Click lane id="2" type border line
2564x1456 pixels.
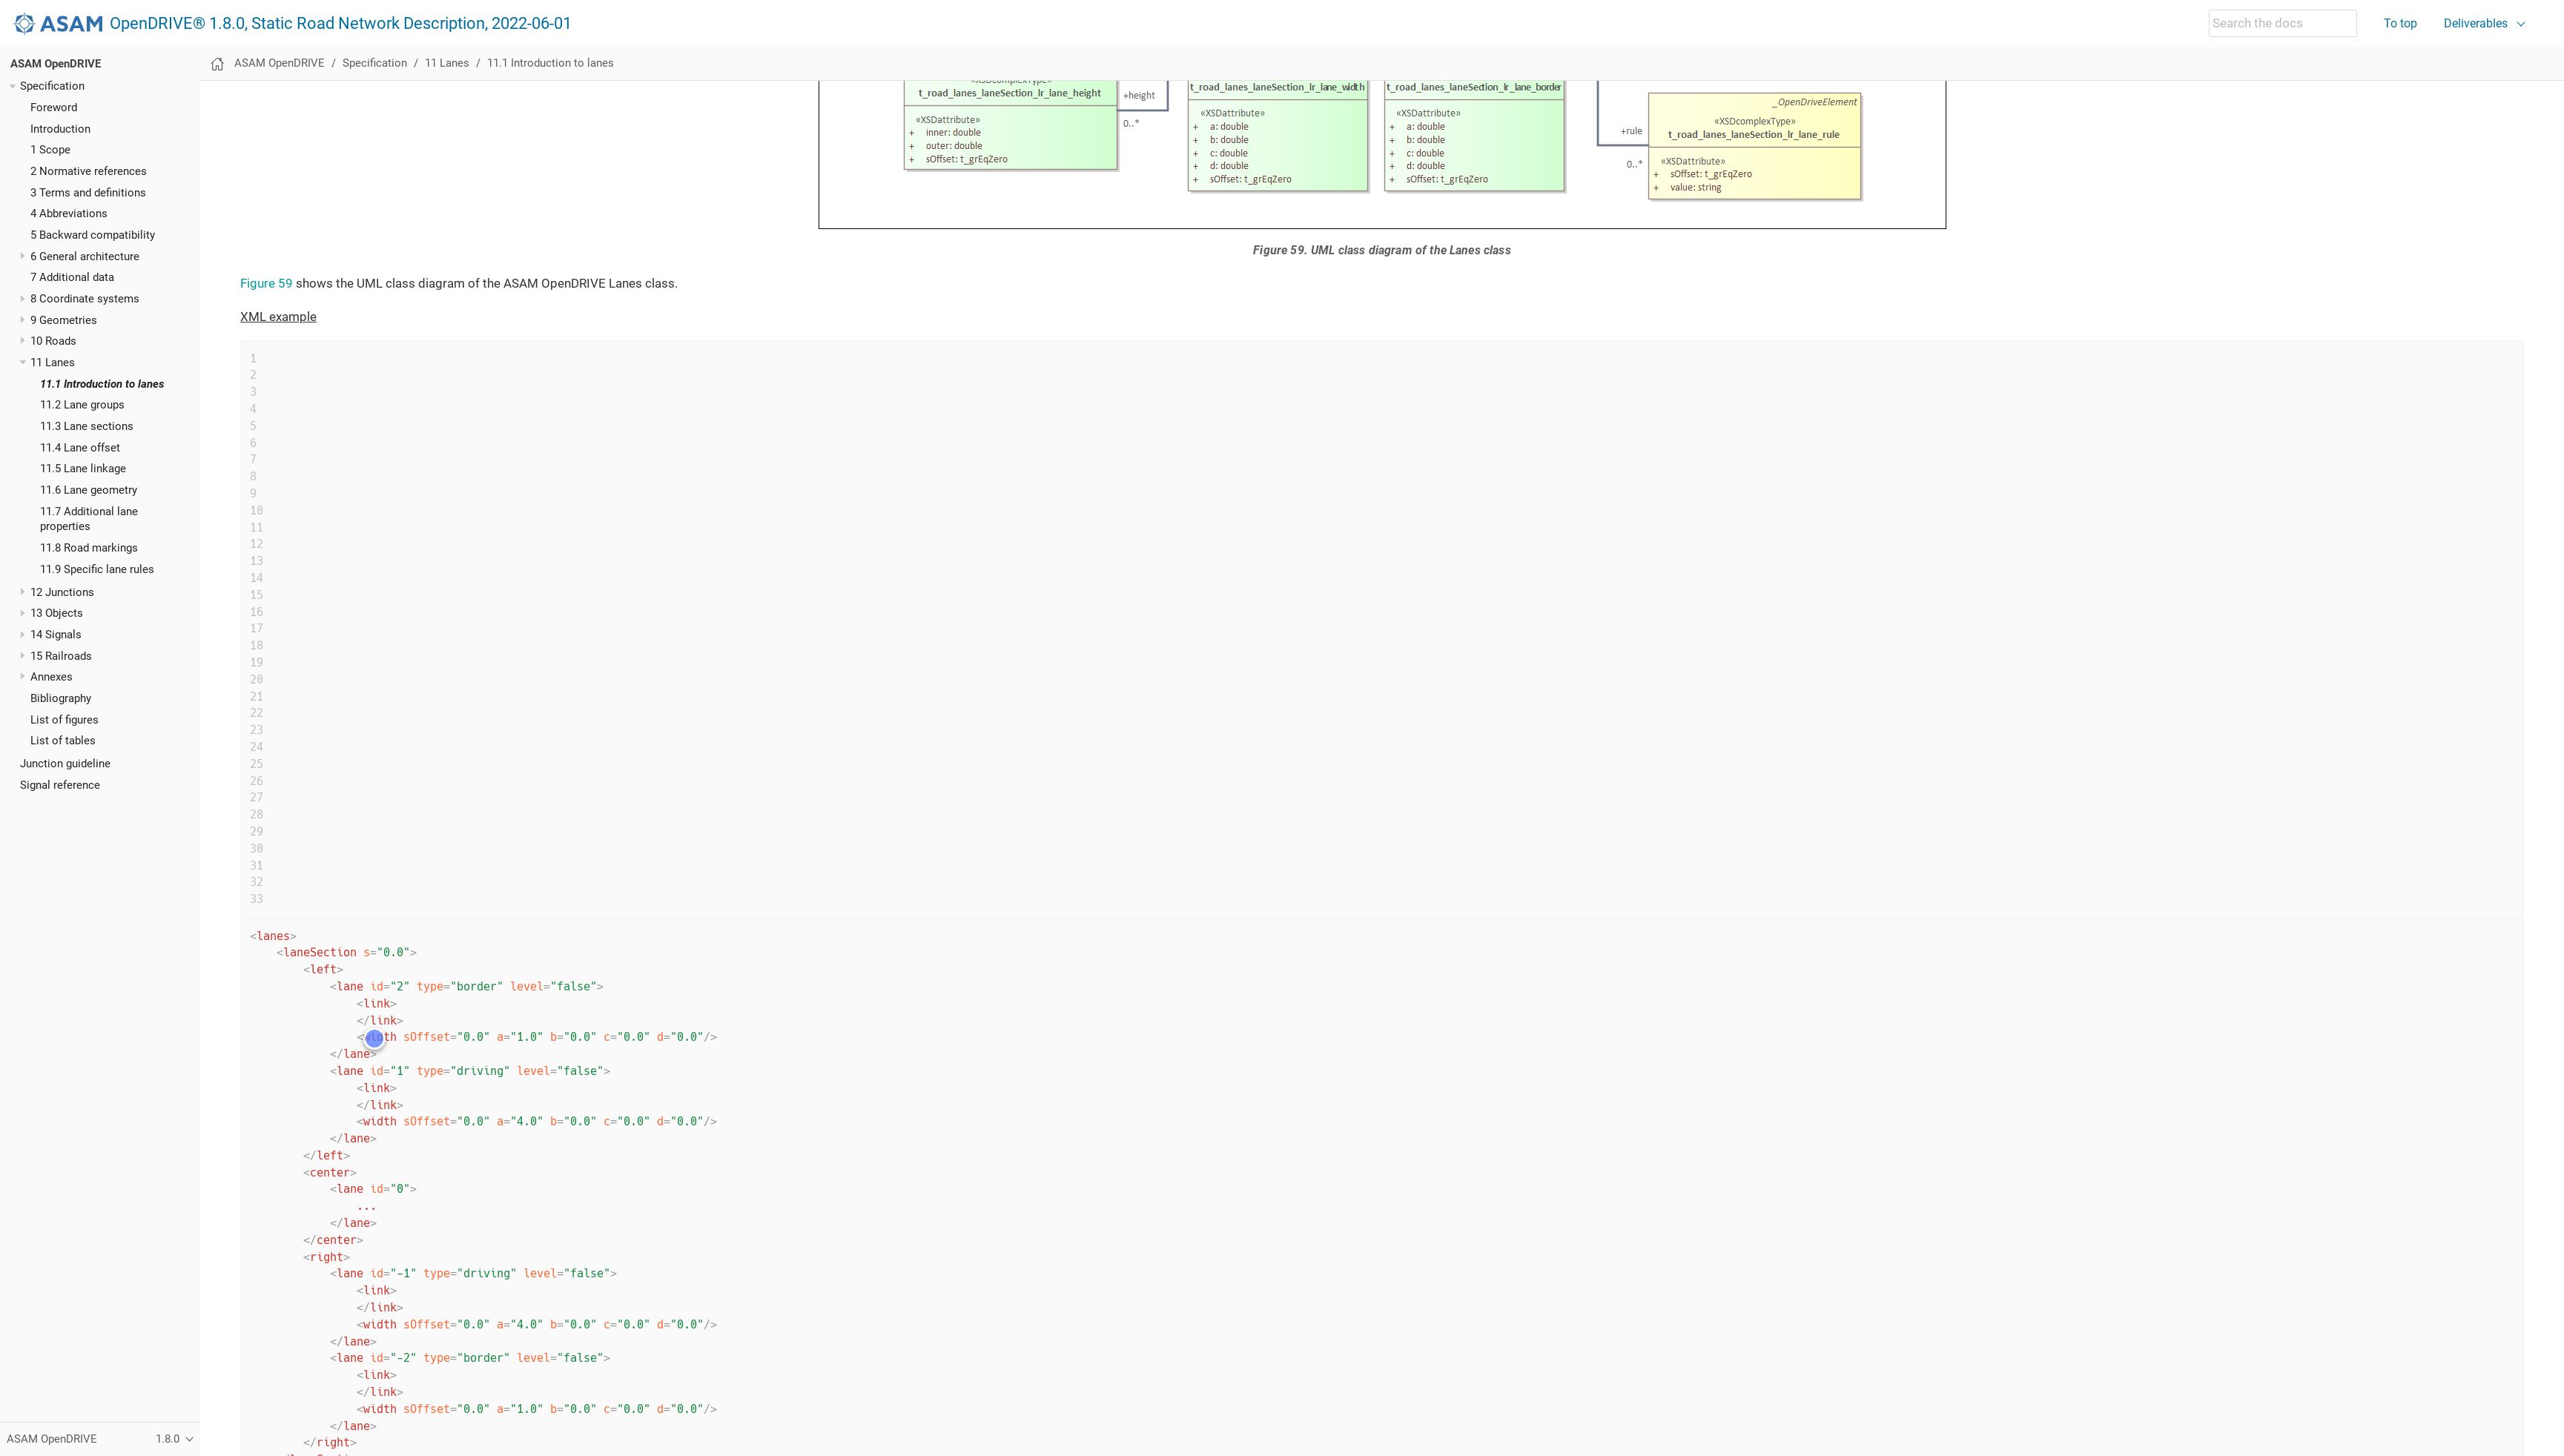tap(467, 987)
